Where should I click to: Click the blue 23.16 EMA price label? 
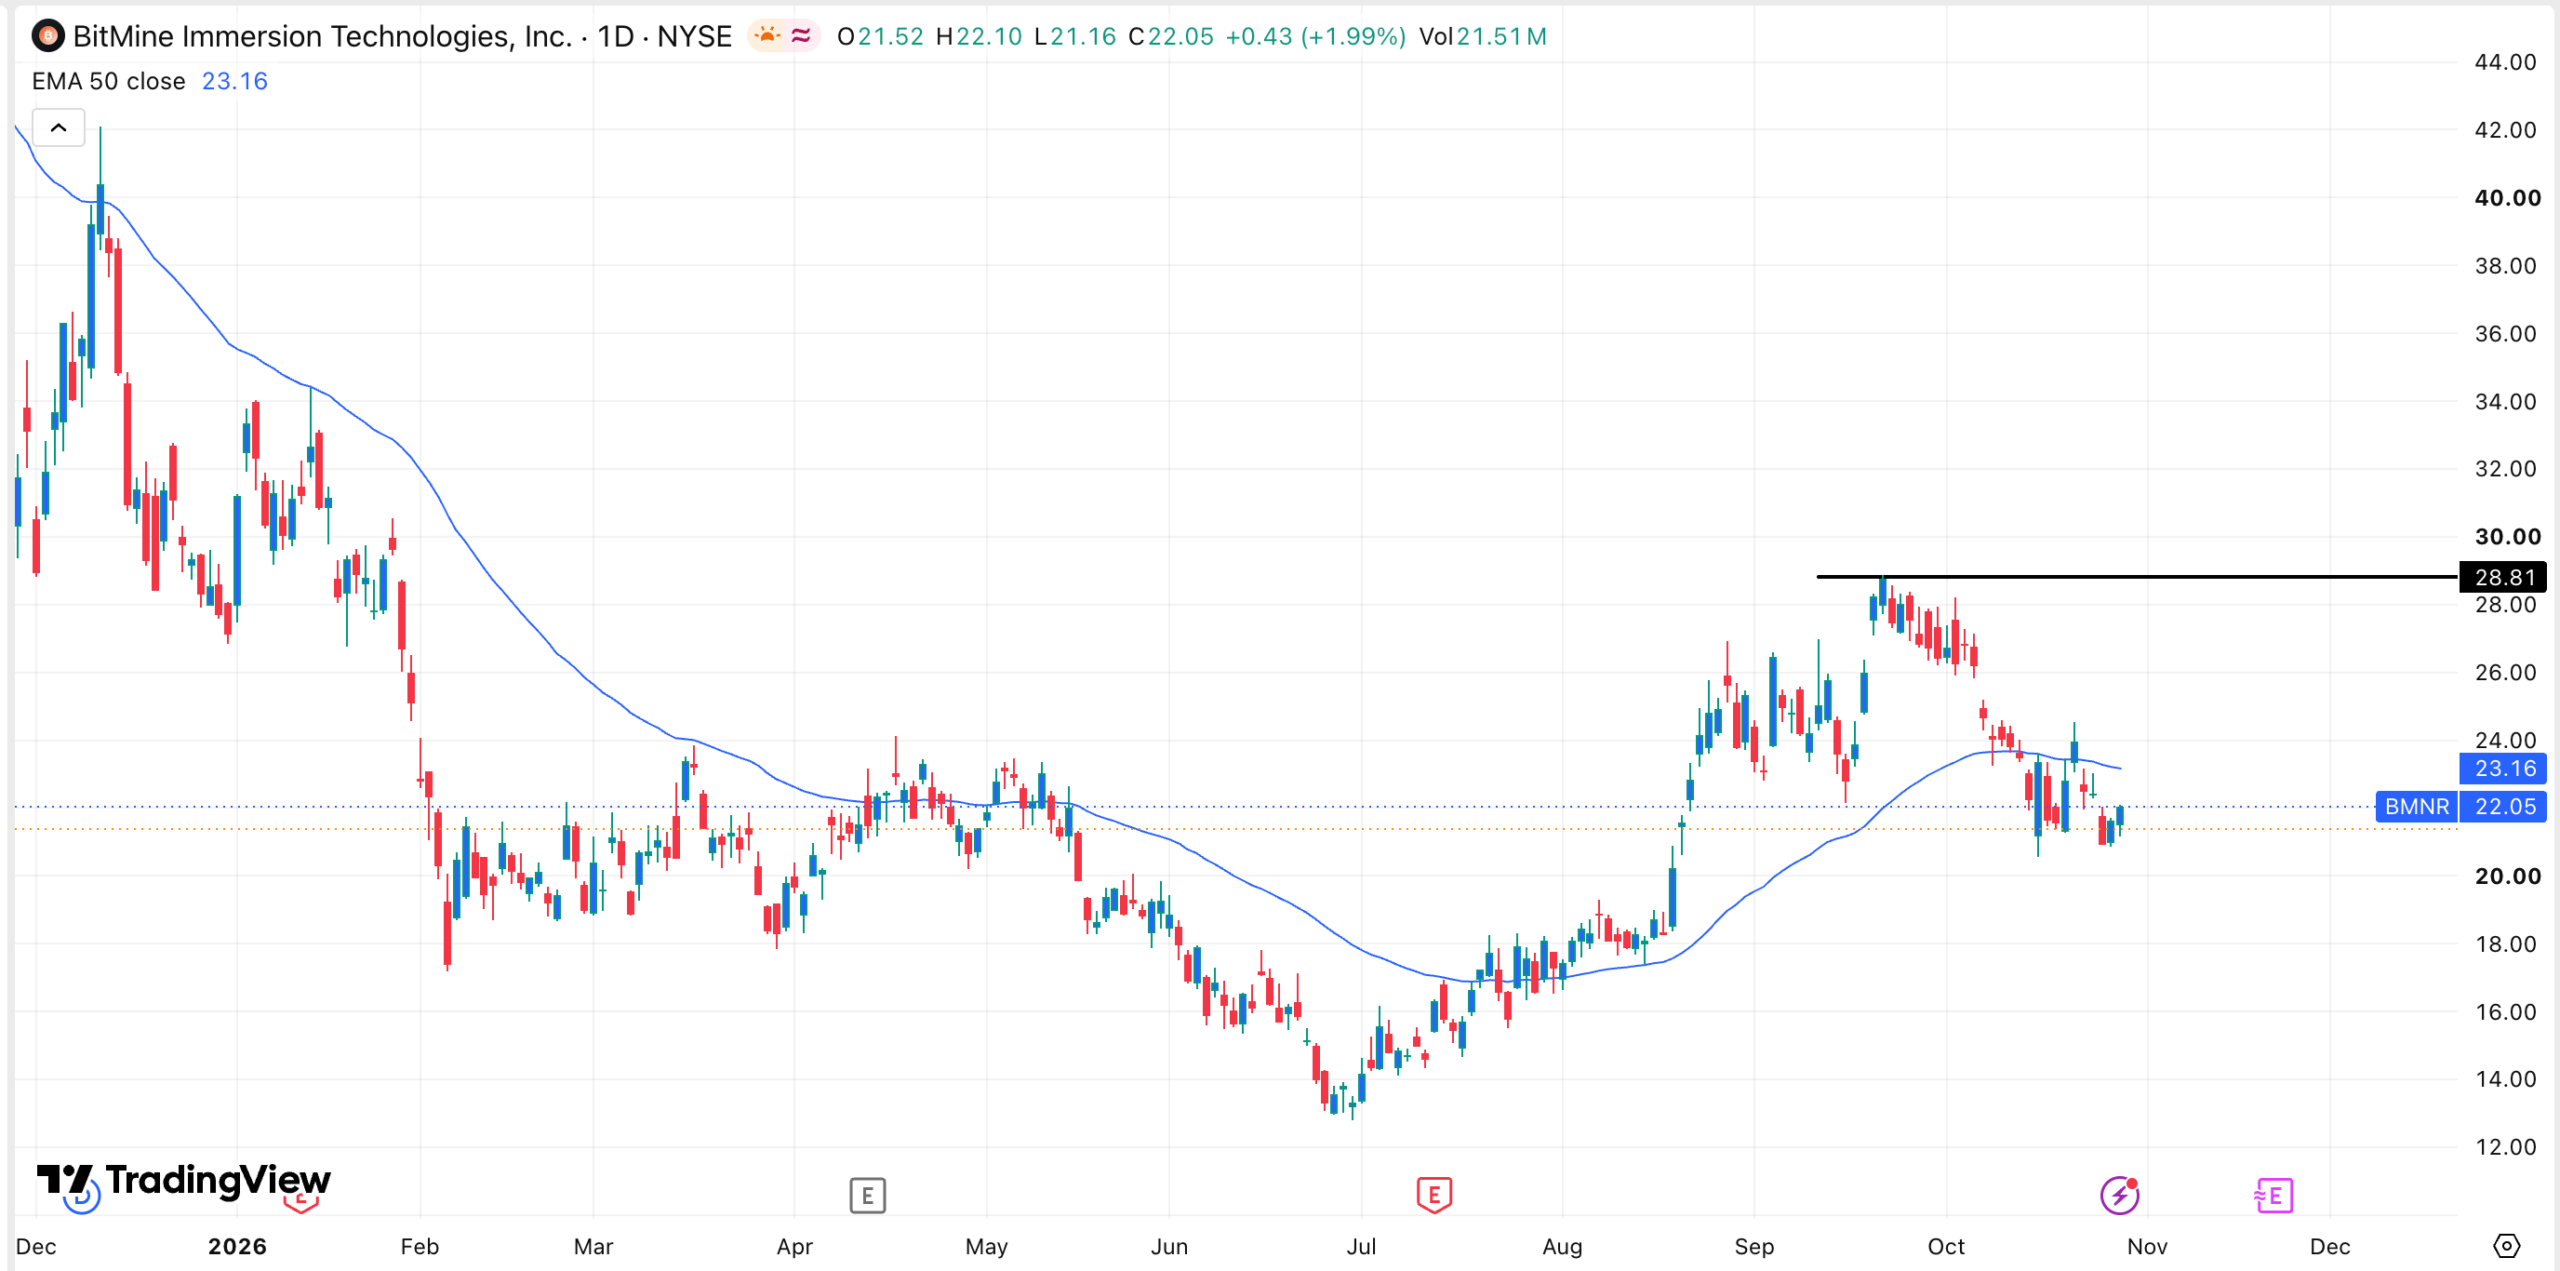point(2503,768)
